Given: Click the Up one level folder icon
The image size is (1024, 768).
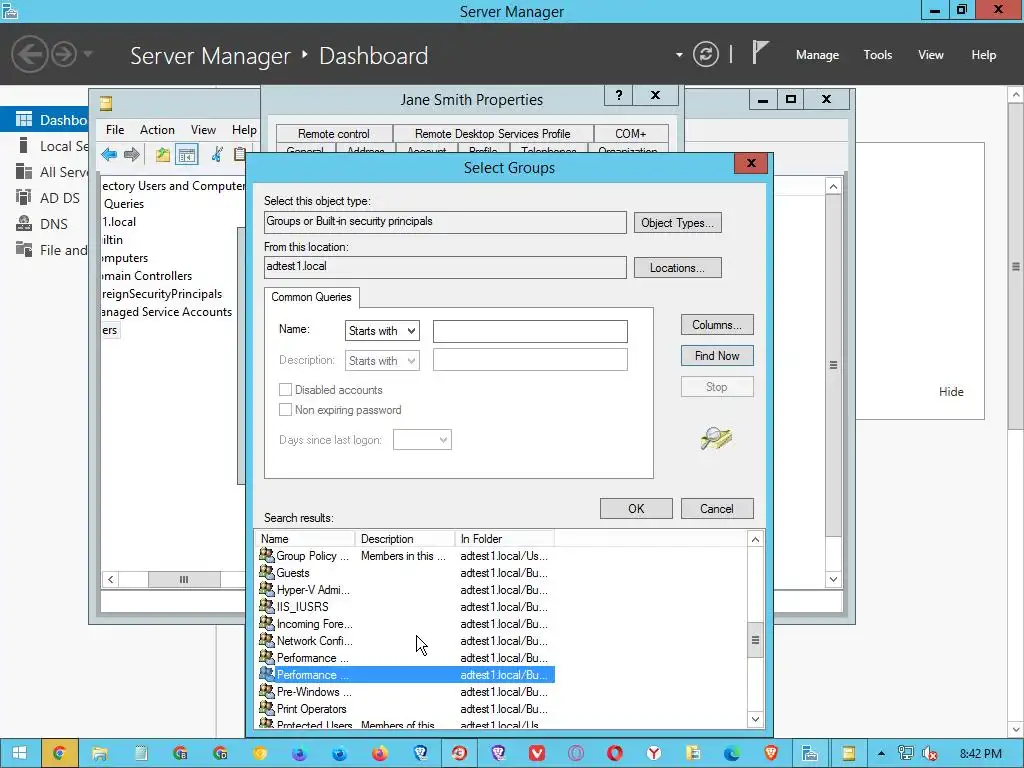Looking at the screenshot, I should click(163, 155).
